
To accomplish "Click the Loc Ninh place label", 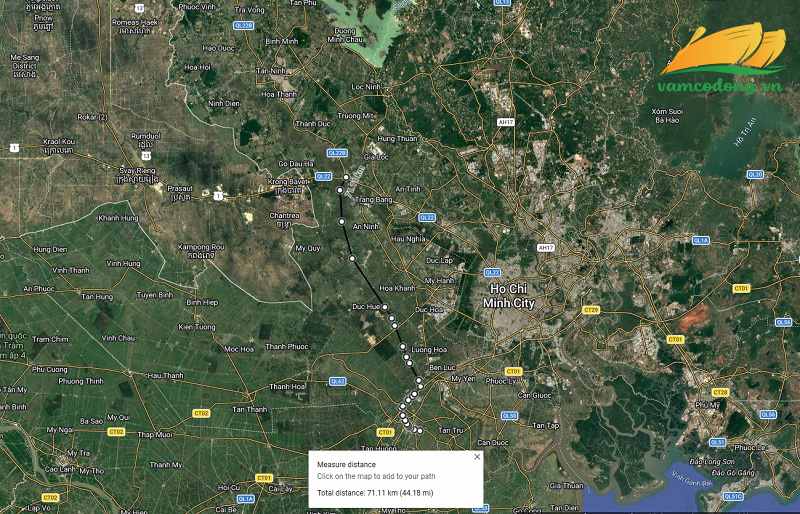I will 366,87.
